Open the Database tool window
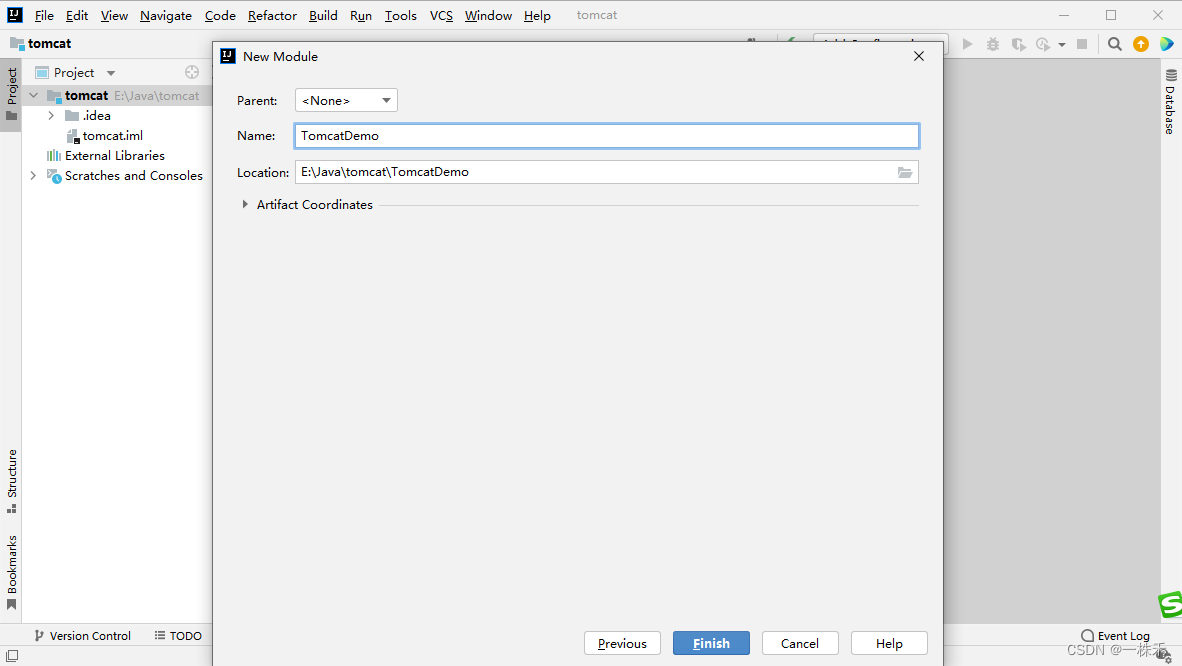1182x666 pixels. pos(1171,102)
